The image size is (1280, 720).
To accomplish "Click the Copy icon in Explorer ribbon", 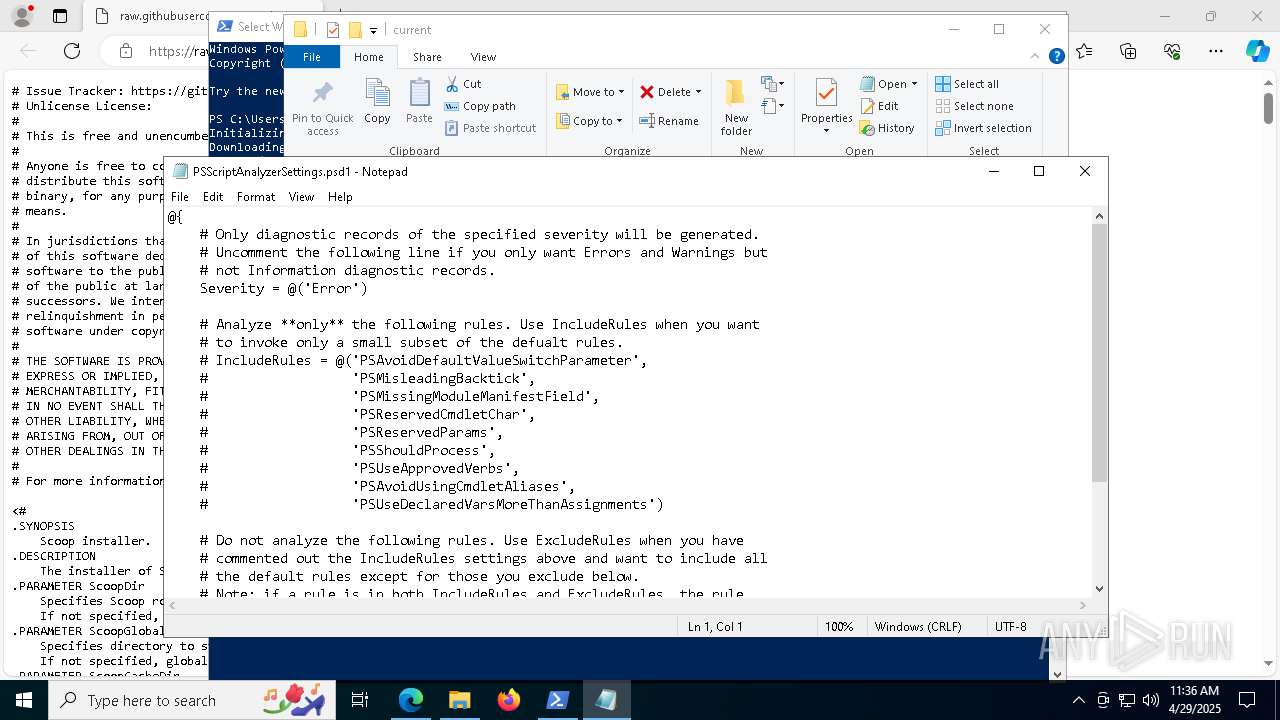I will pos(377,101).
